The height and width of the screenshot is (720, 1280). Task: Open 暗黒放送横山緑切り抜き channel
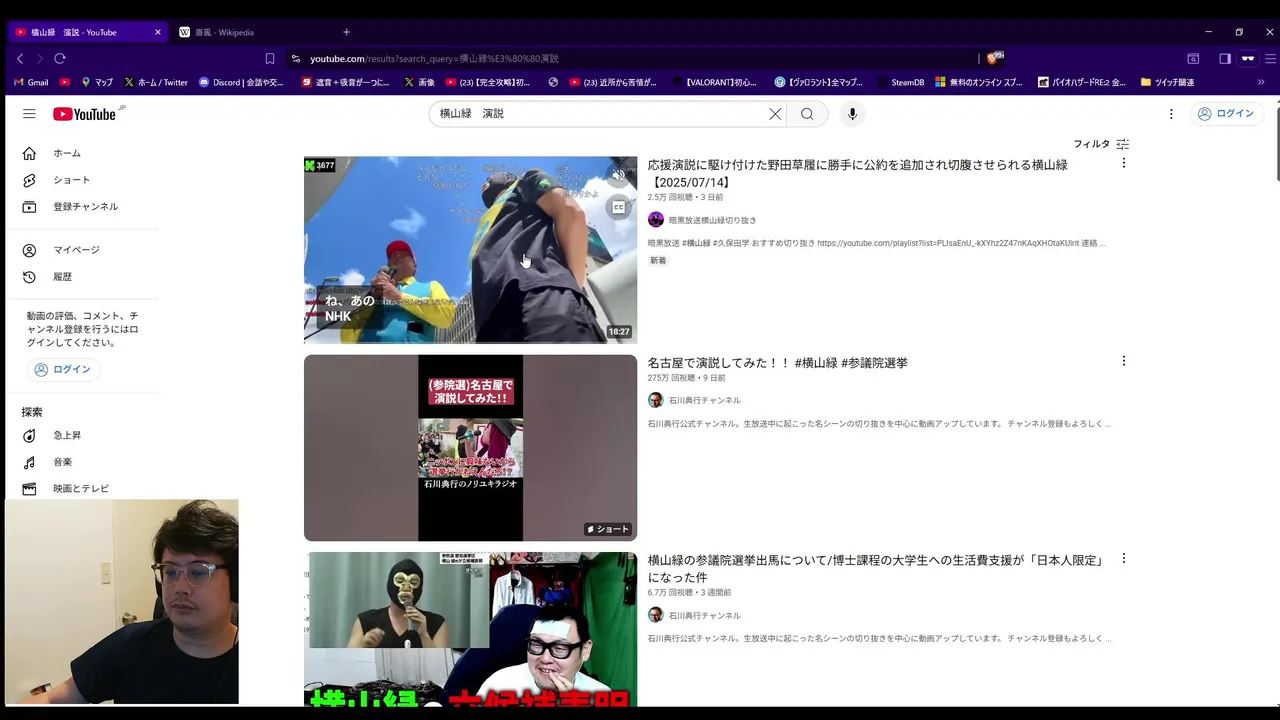(712, 220)
